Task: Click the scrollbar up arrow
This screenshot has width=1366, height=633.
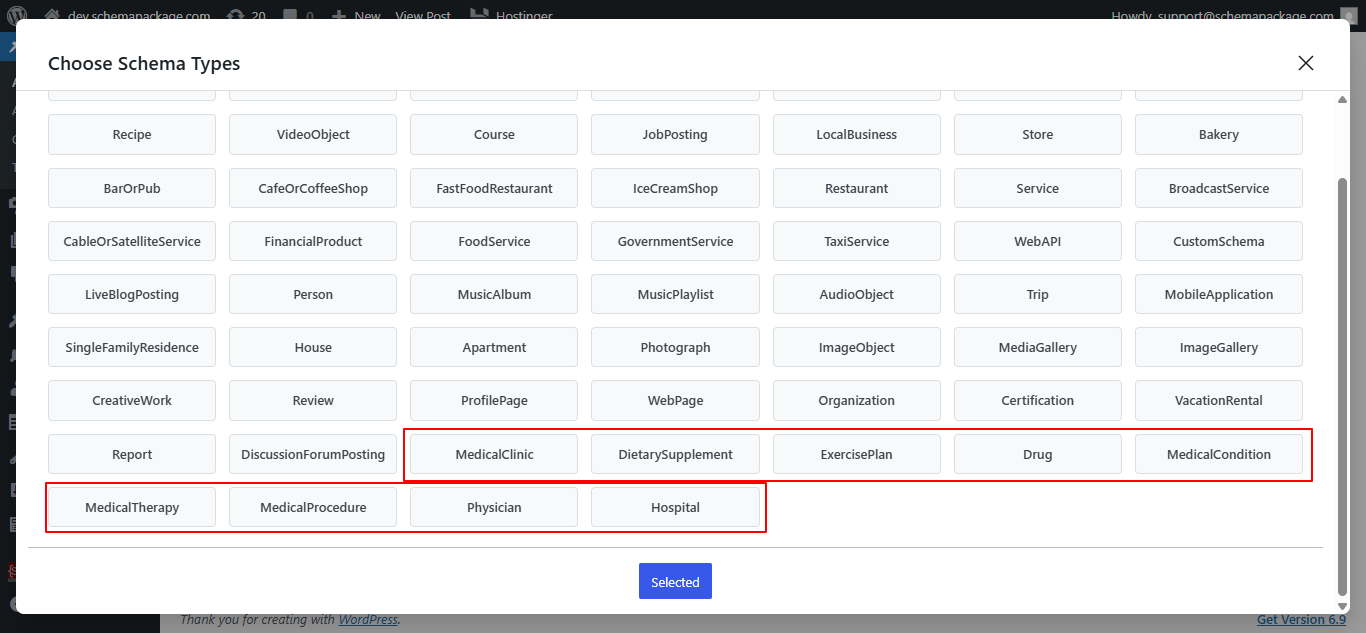Action: click(x=1342, y=98)
